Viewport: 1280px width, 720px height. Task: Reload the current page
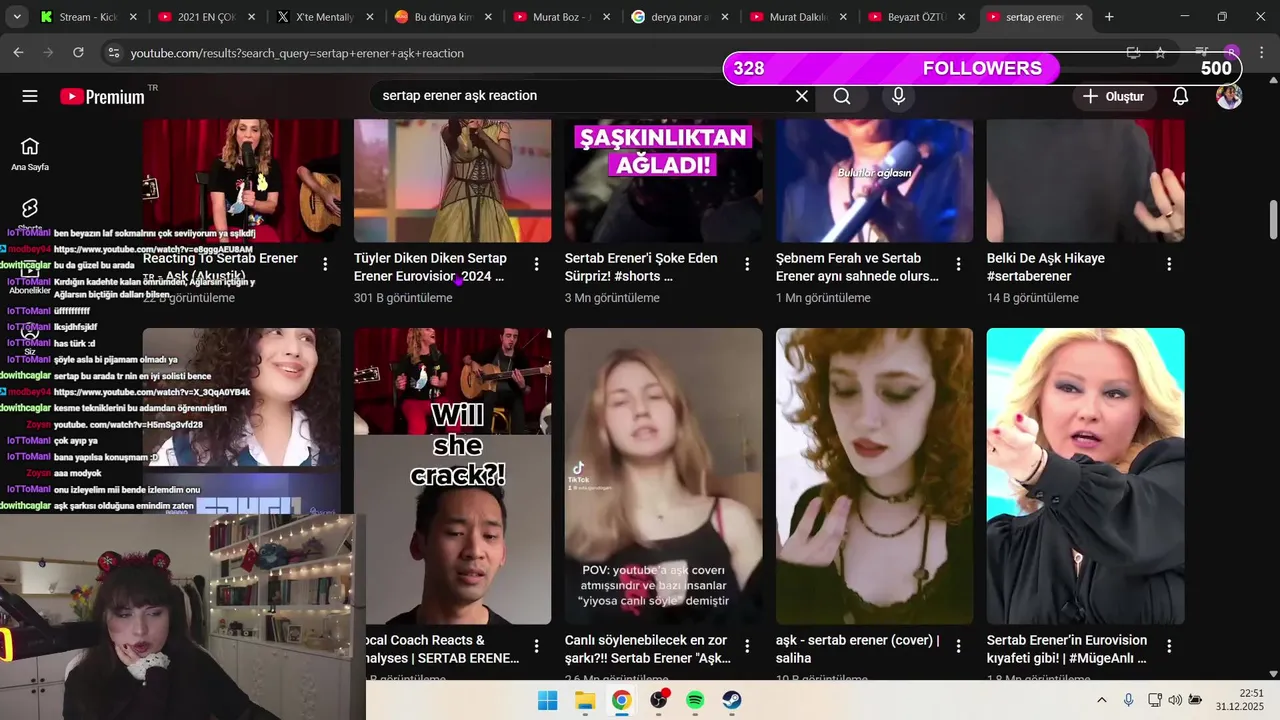click(x=78, y=53)
